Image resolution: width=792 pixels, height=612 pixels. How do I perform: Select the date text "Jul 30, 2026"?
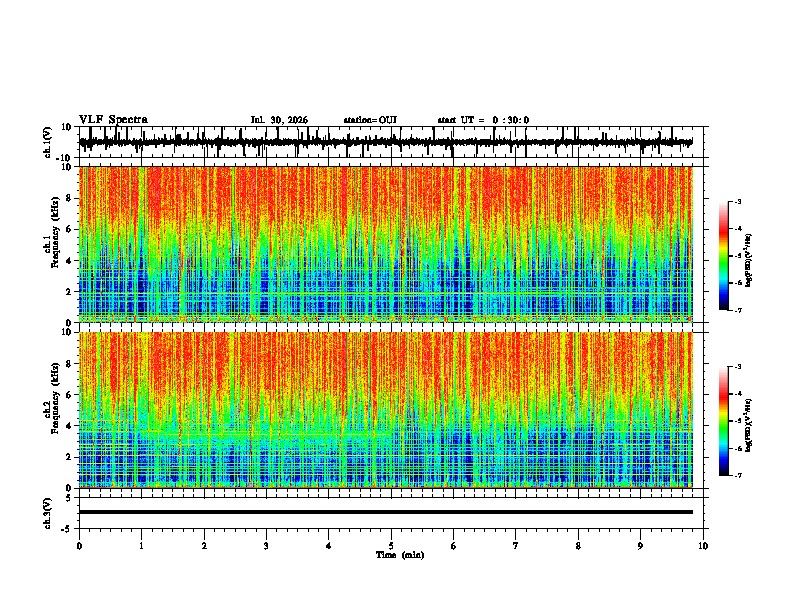point(279,120)
